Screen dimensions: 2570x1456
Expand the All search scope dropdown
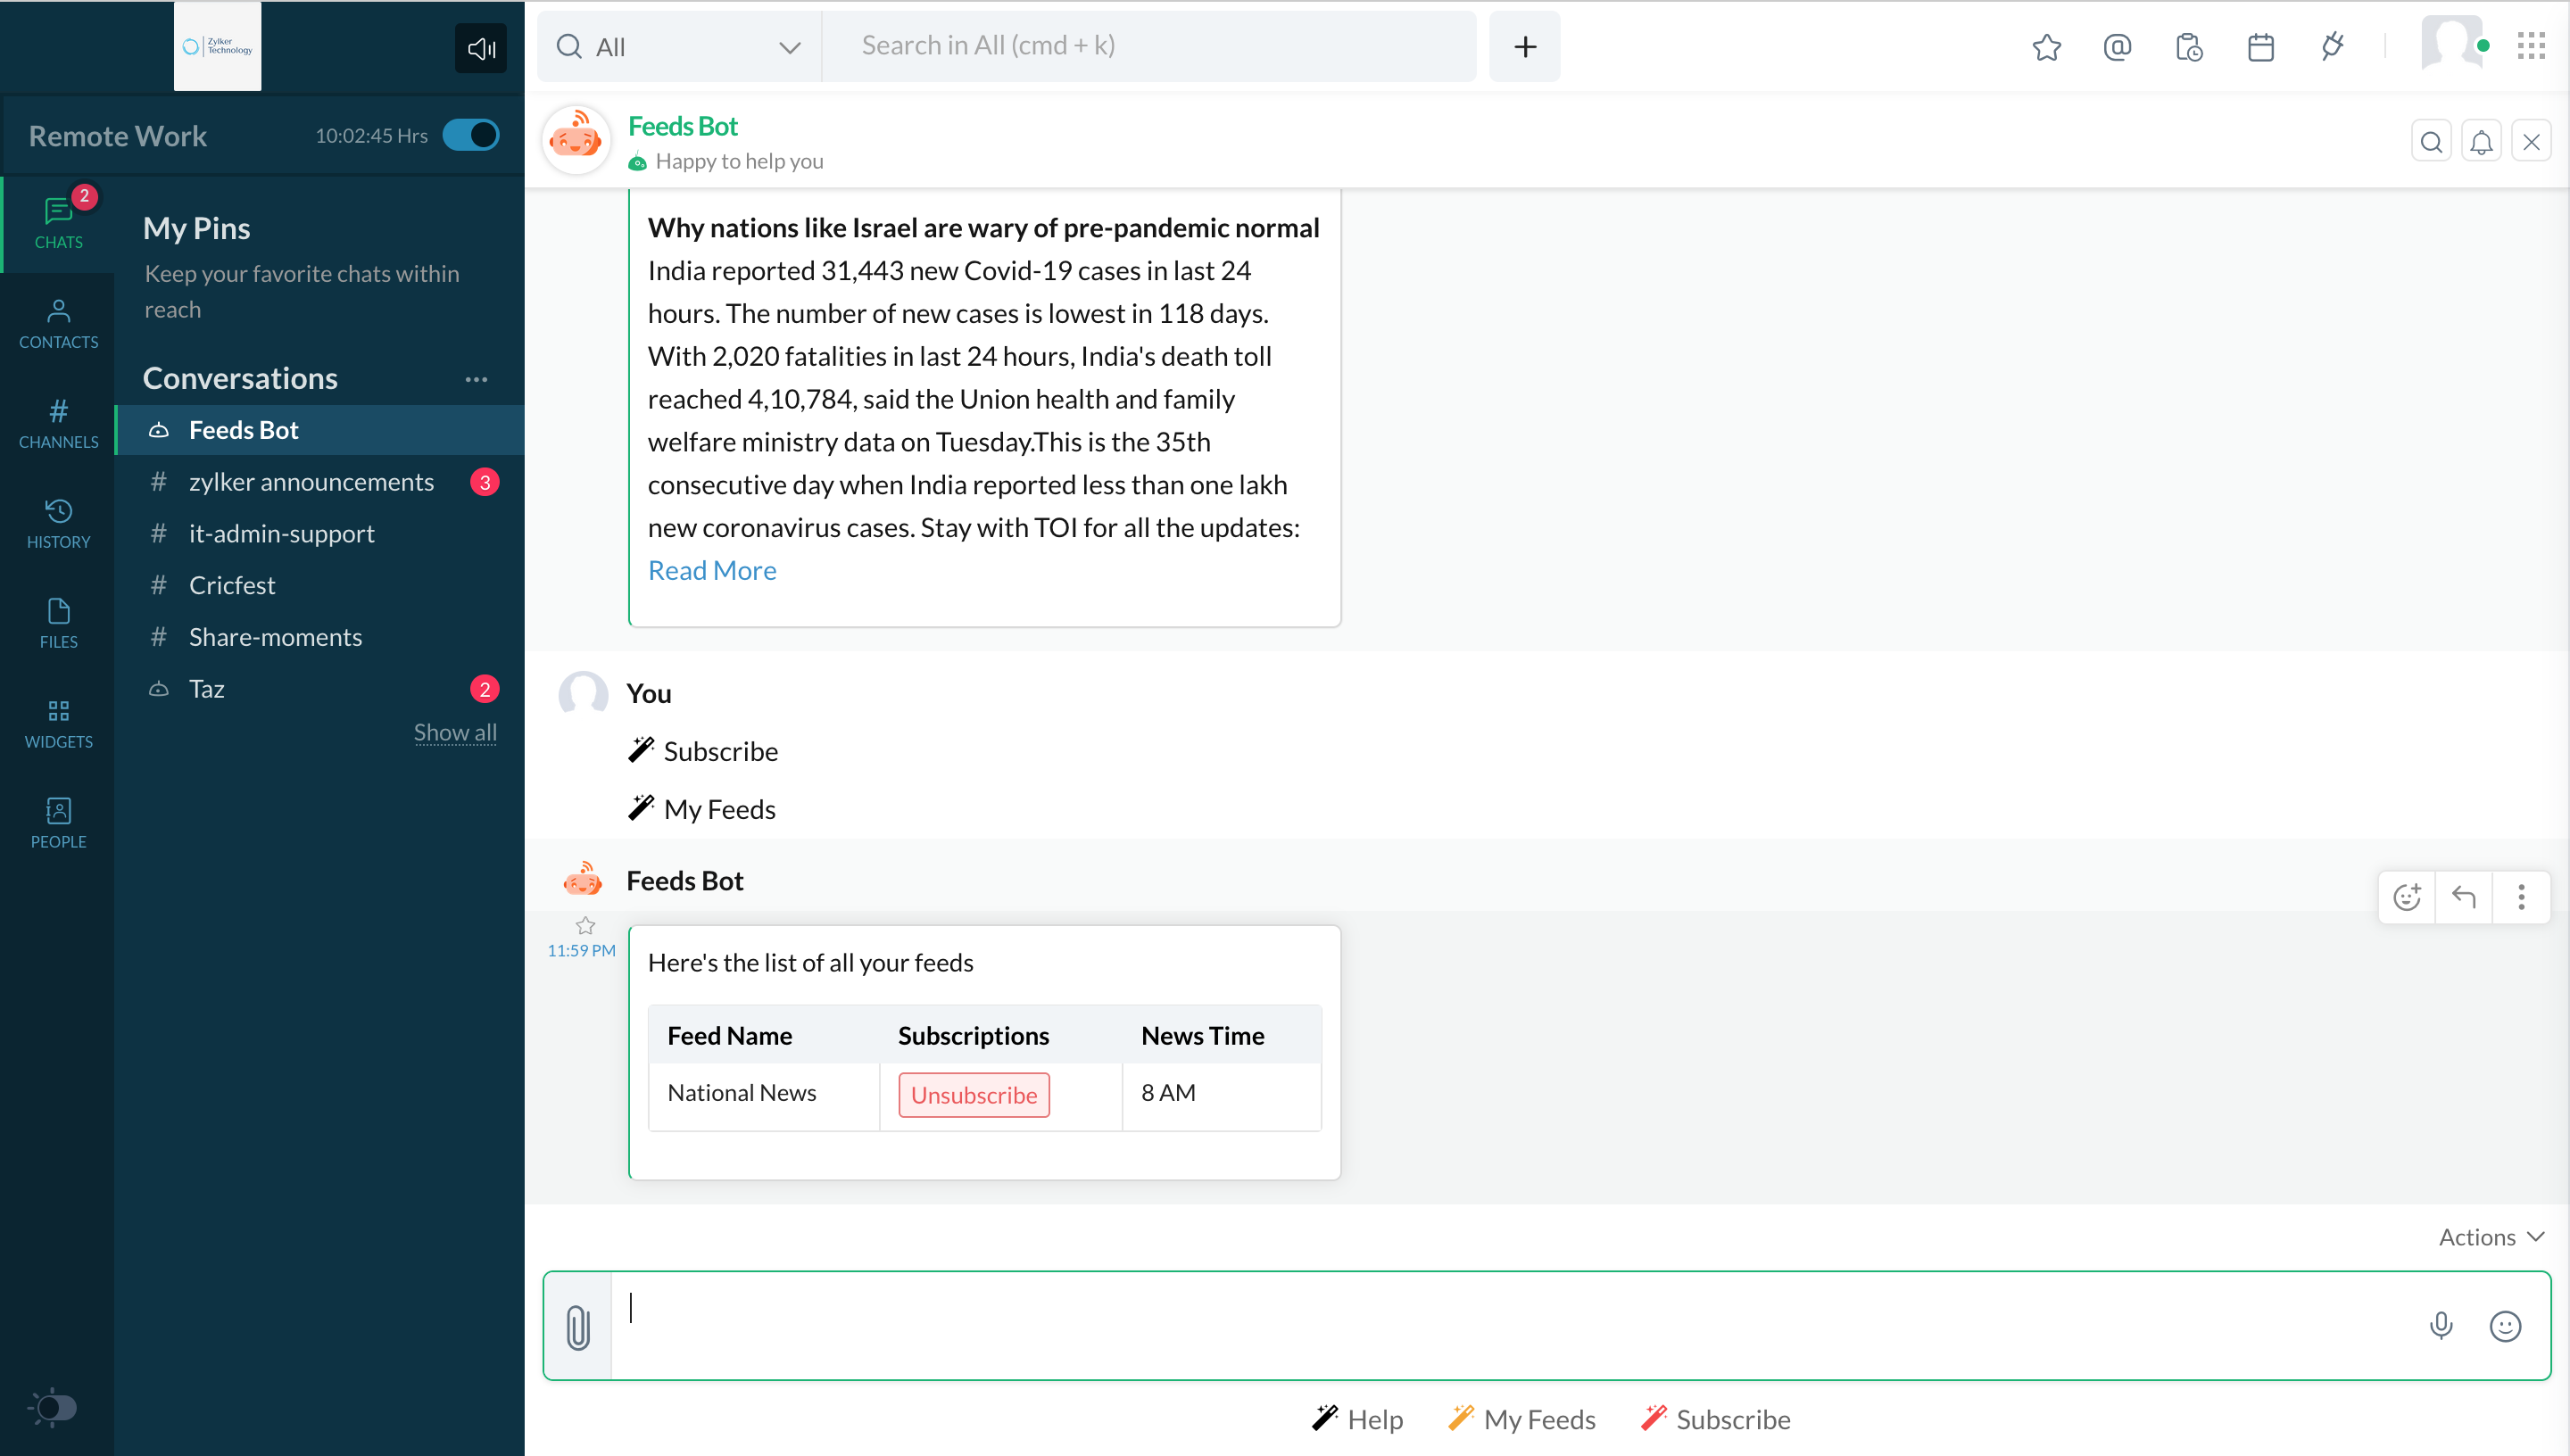789,47
